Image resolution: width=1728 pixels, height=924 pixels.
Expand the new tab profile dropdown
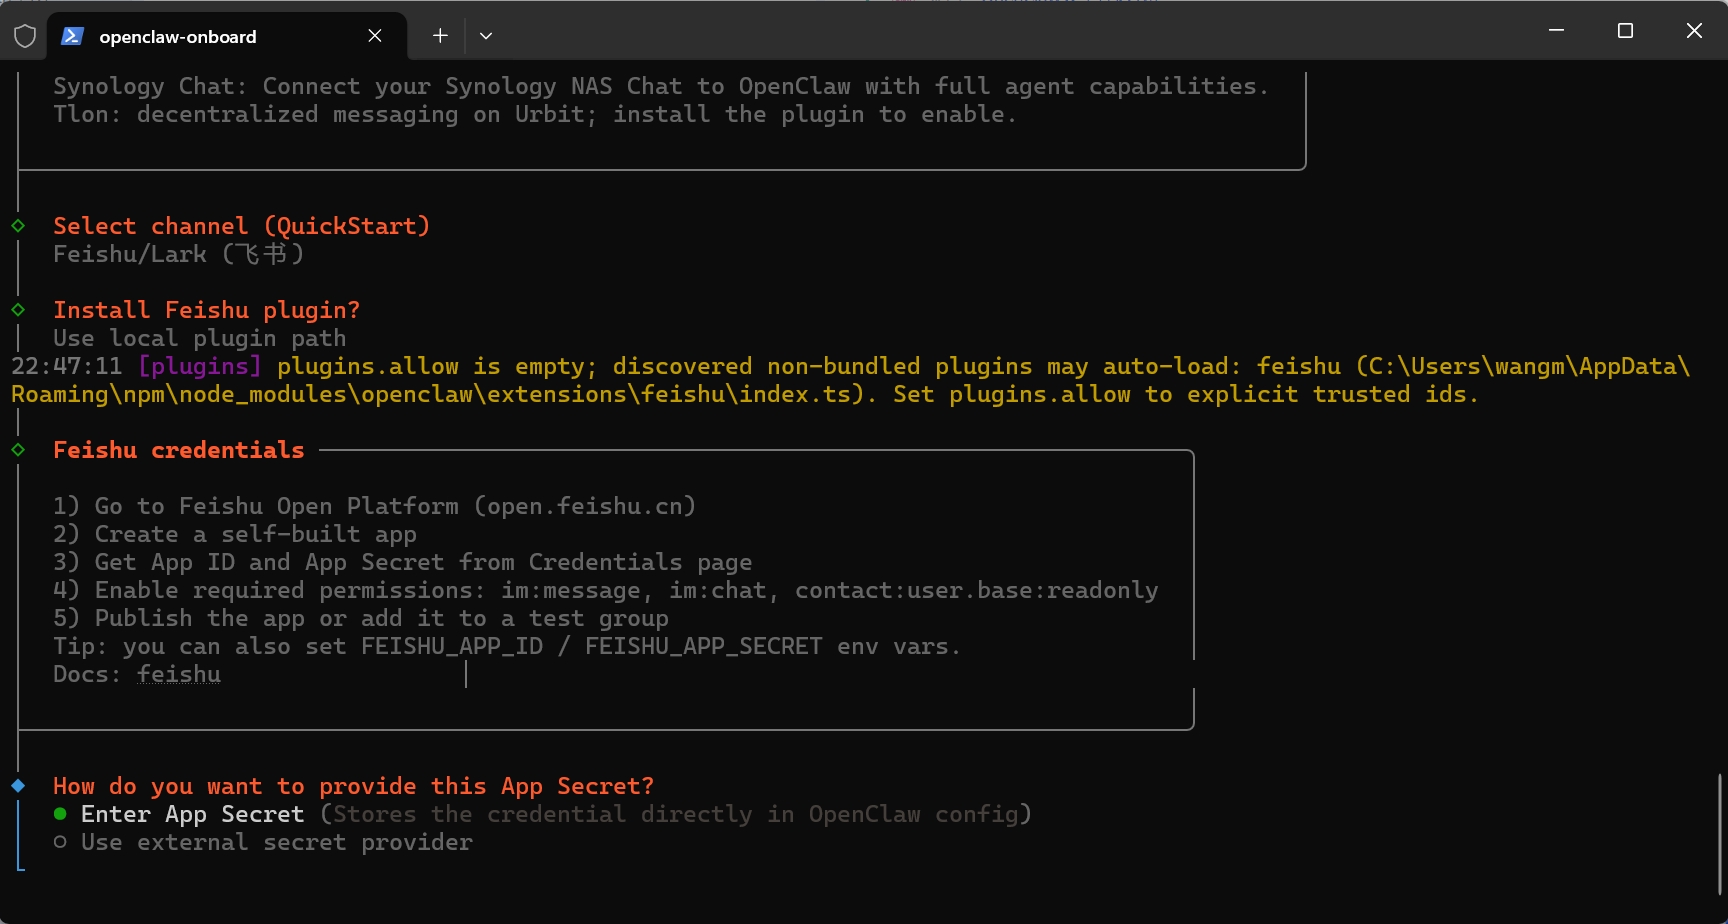click(x=486, y=36)
